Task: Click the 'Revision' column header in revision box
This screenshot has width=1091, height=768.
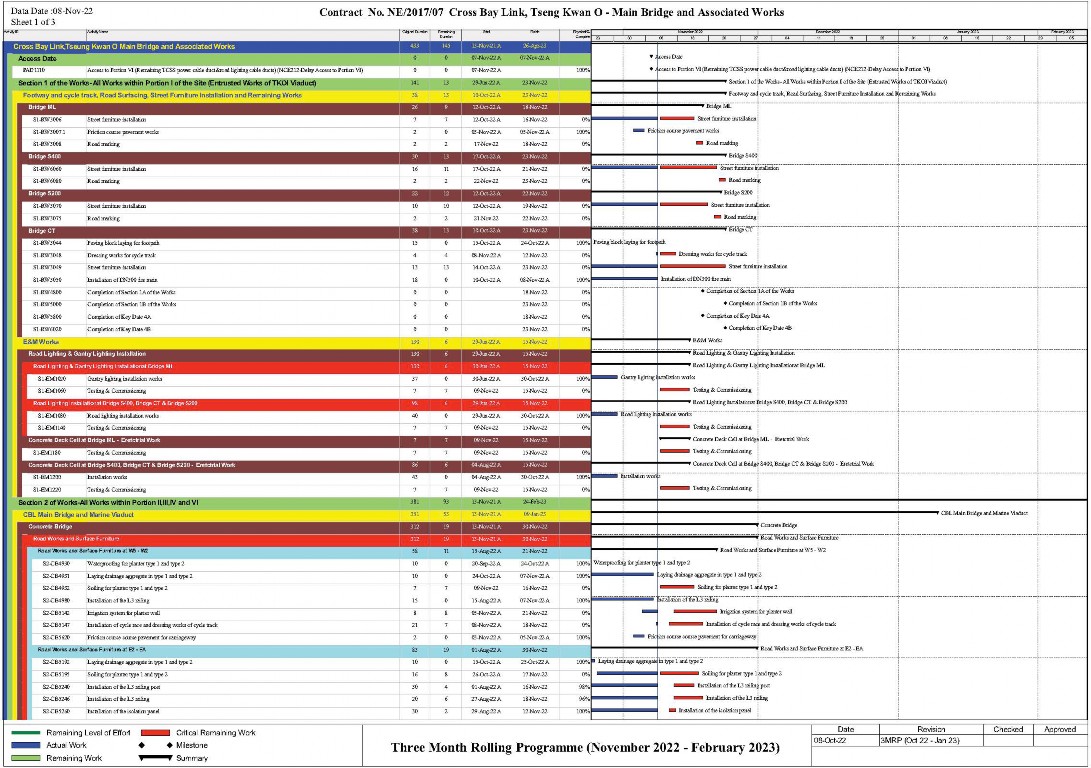Action: pos(931,730)
